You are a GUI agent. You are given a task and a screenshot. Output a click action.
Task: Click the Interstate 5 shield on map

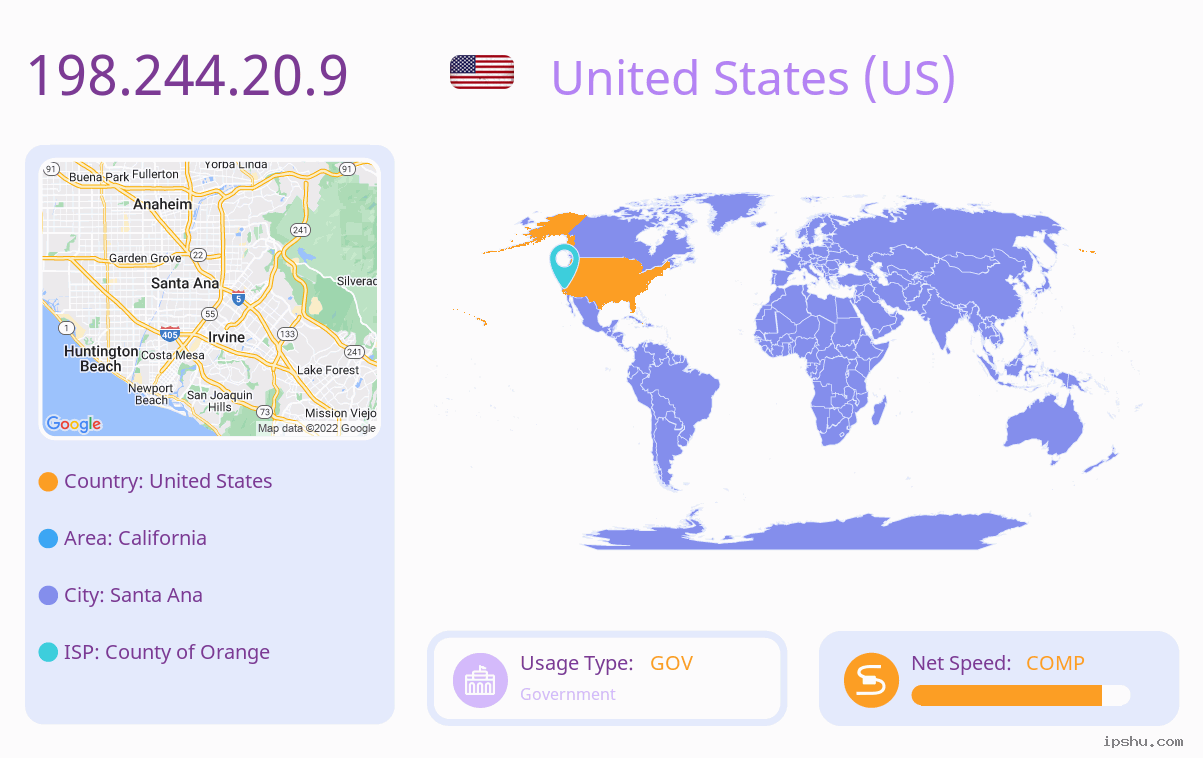point(237,297)
